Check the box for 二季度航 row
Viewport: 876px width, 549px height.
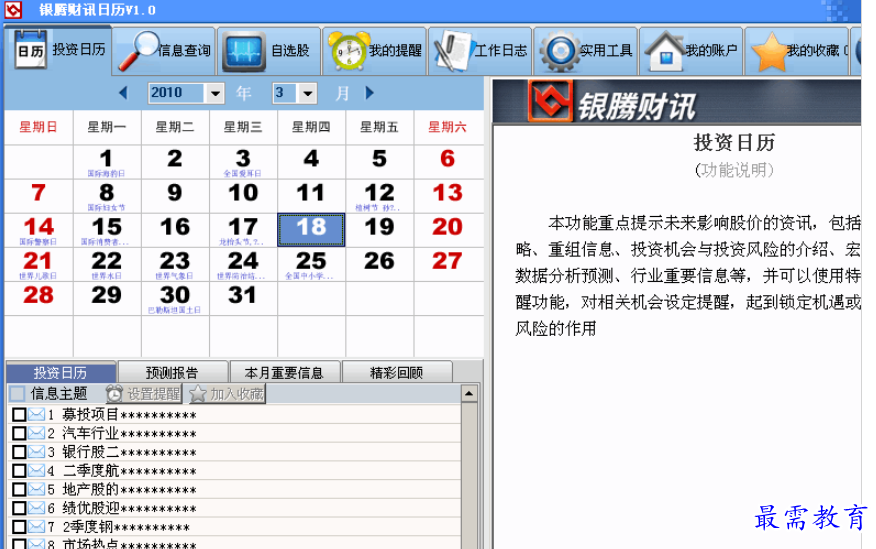click(19, 470)
